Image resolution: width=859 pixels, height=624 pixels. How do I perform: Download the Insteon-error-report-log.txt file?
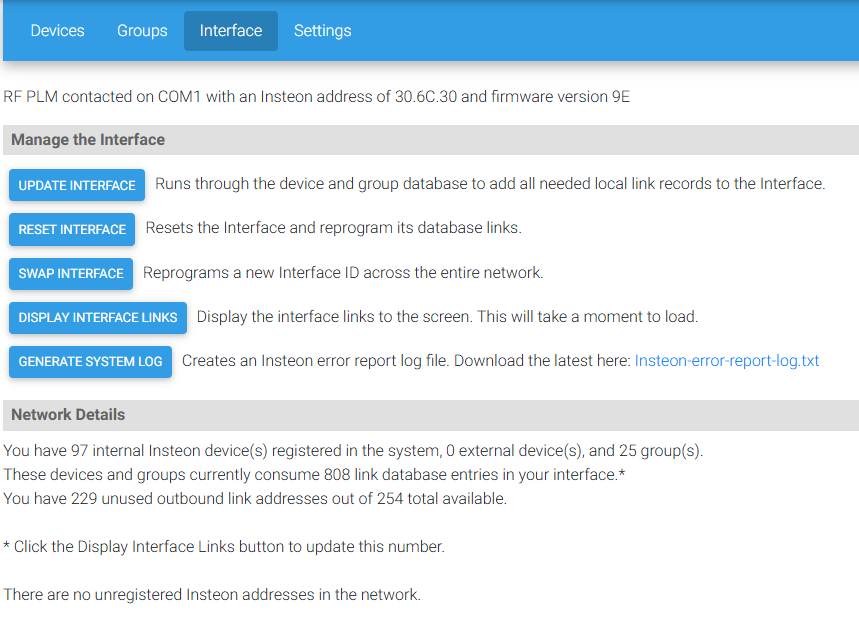[726, 361]
